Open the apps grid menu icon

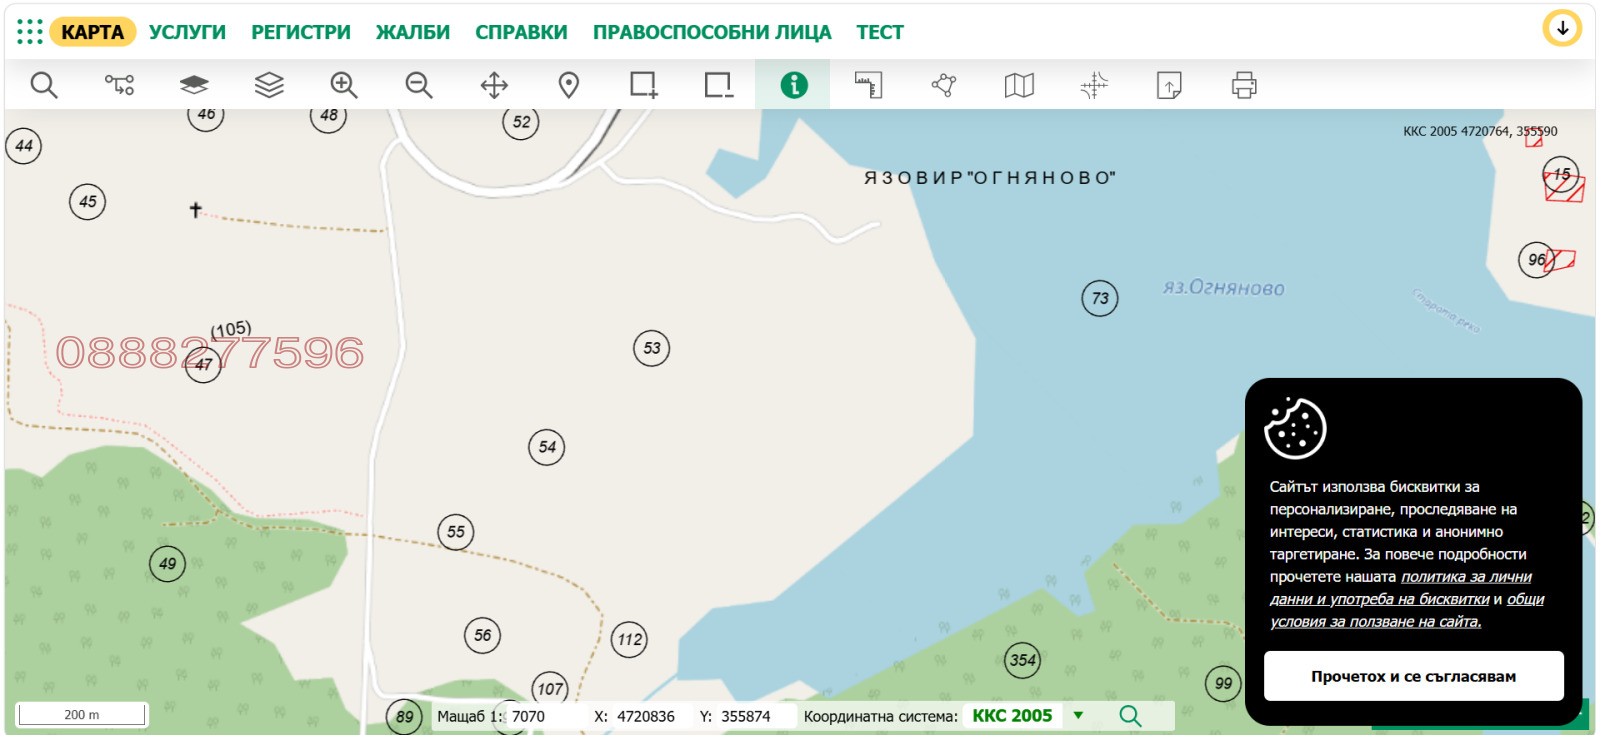click(x=30, y=32)
